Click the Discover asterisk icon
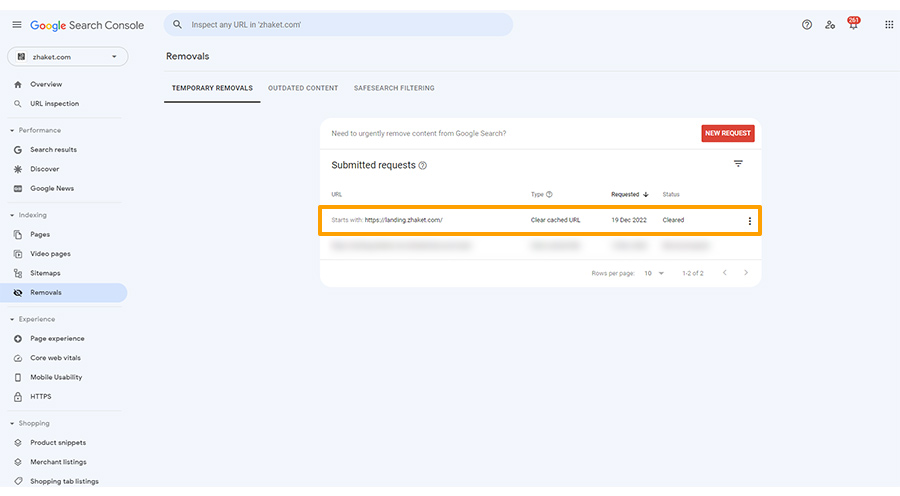Image resolution: width=900 pixels, height=496 pixels. (x=18, y=169)
